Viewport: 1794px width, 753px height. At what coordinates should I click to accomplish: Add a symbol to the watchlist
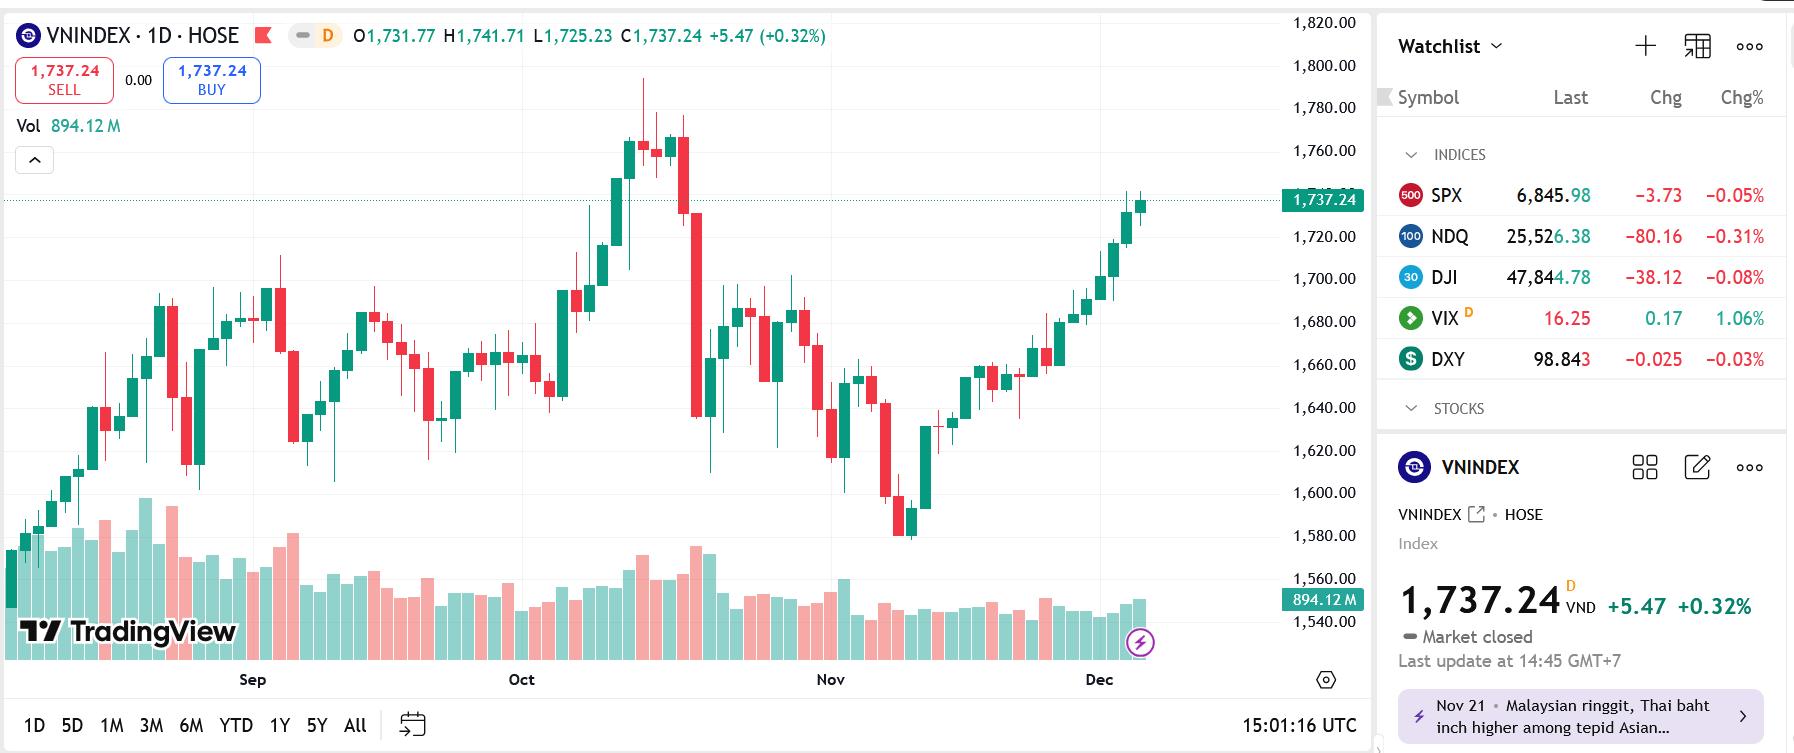pyautogui.click(x=1645, y=46)
